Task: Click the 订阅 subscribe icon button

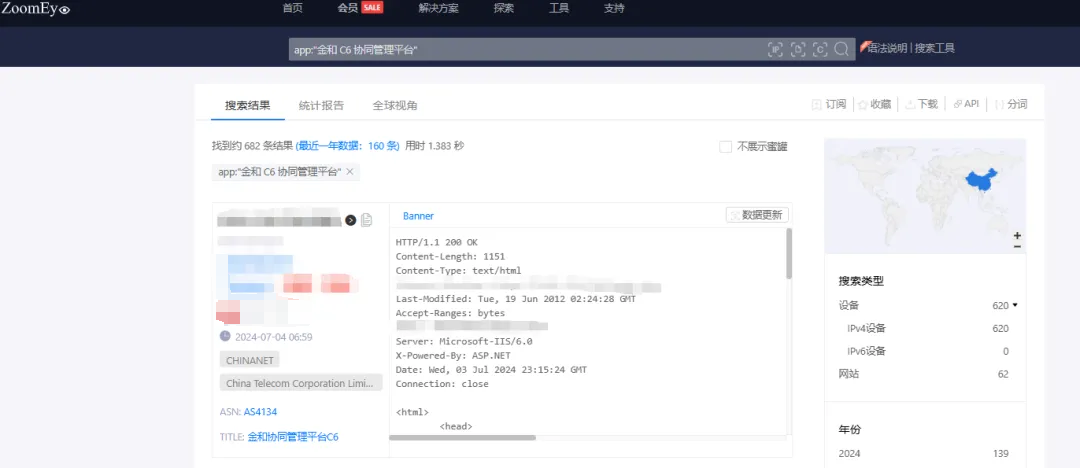Action: pyautogui.click(x=829, y=104)
